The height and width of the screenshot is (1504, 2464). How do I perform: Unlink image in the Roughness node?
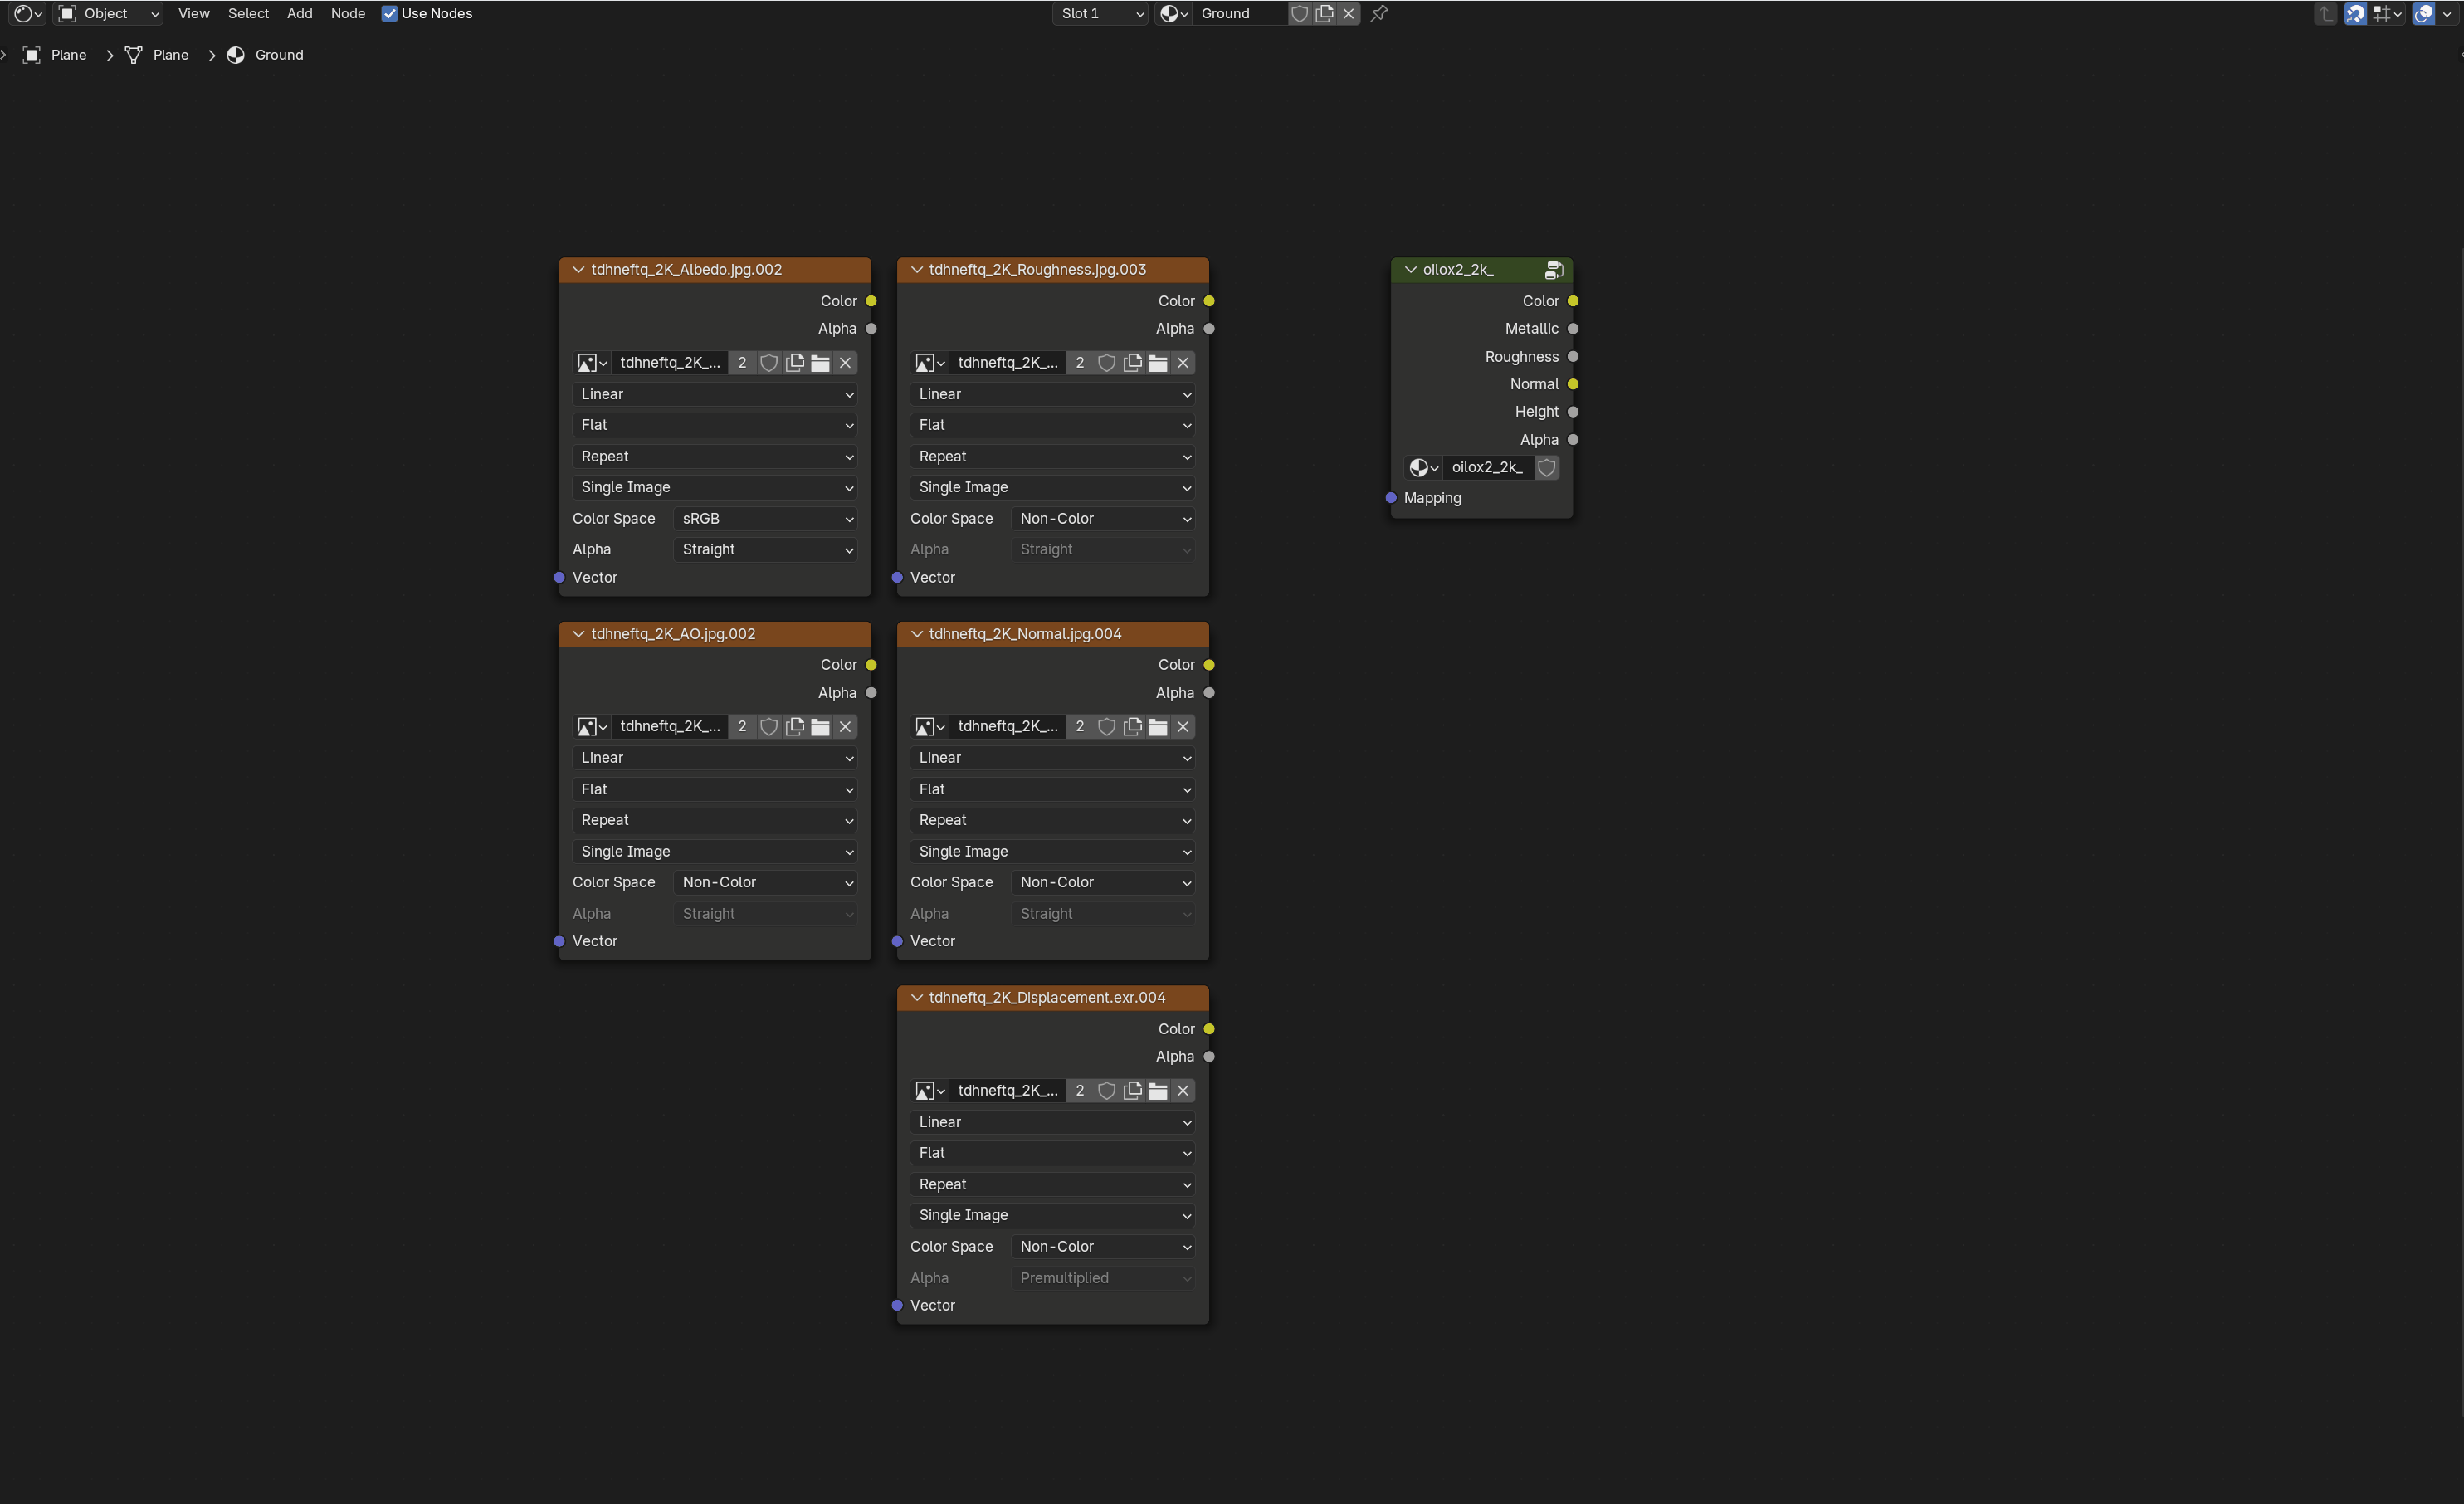pos(1183,363)
